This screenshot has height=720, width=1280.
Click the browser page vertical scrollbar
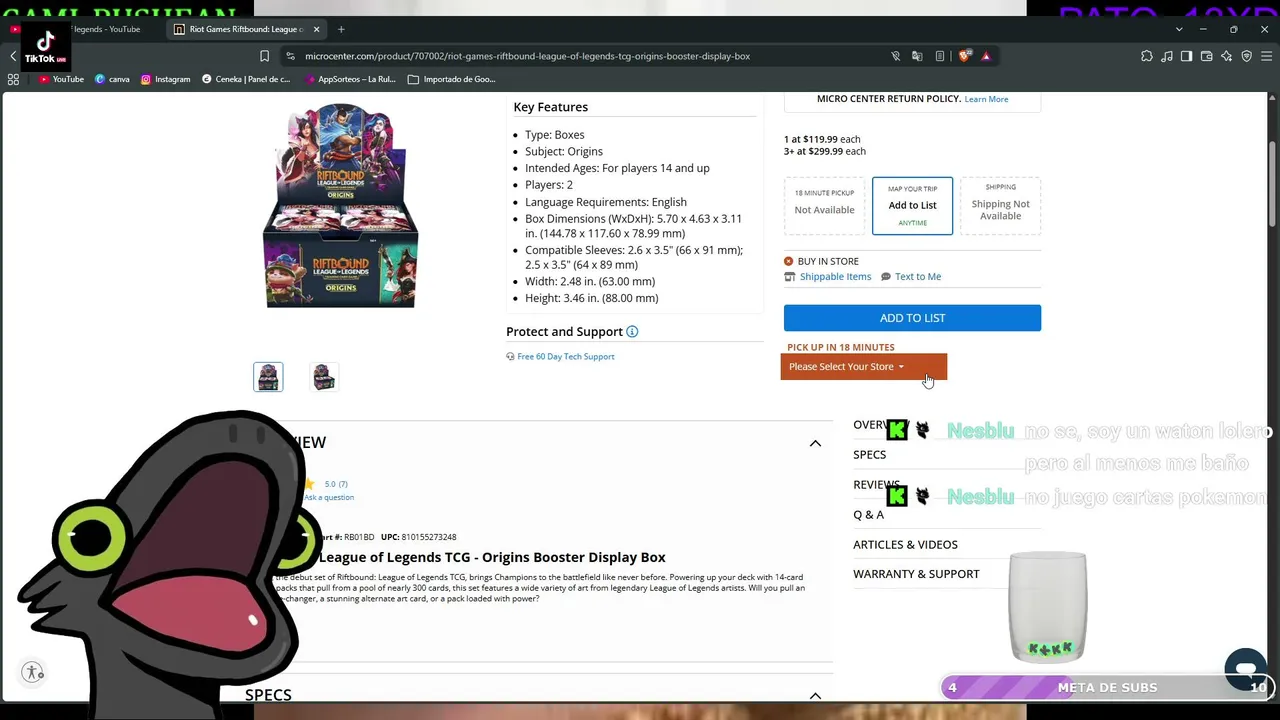[1273, 185]
